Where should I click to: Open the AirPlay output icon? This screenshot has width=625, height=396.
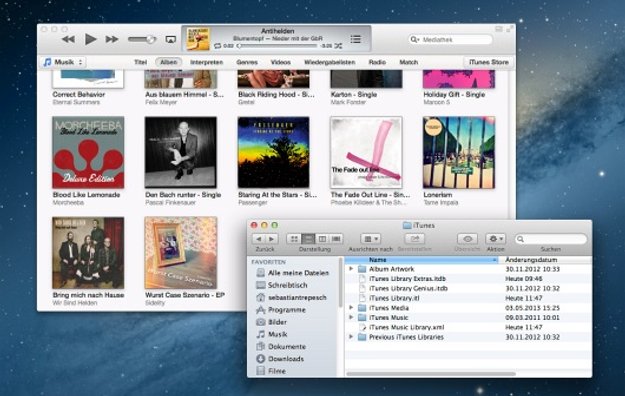point(171,39)
